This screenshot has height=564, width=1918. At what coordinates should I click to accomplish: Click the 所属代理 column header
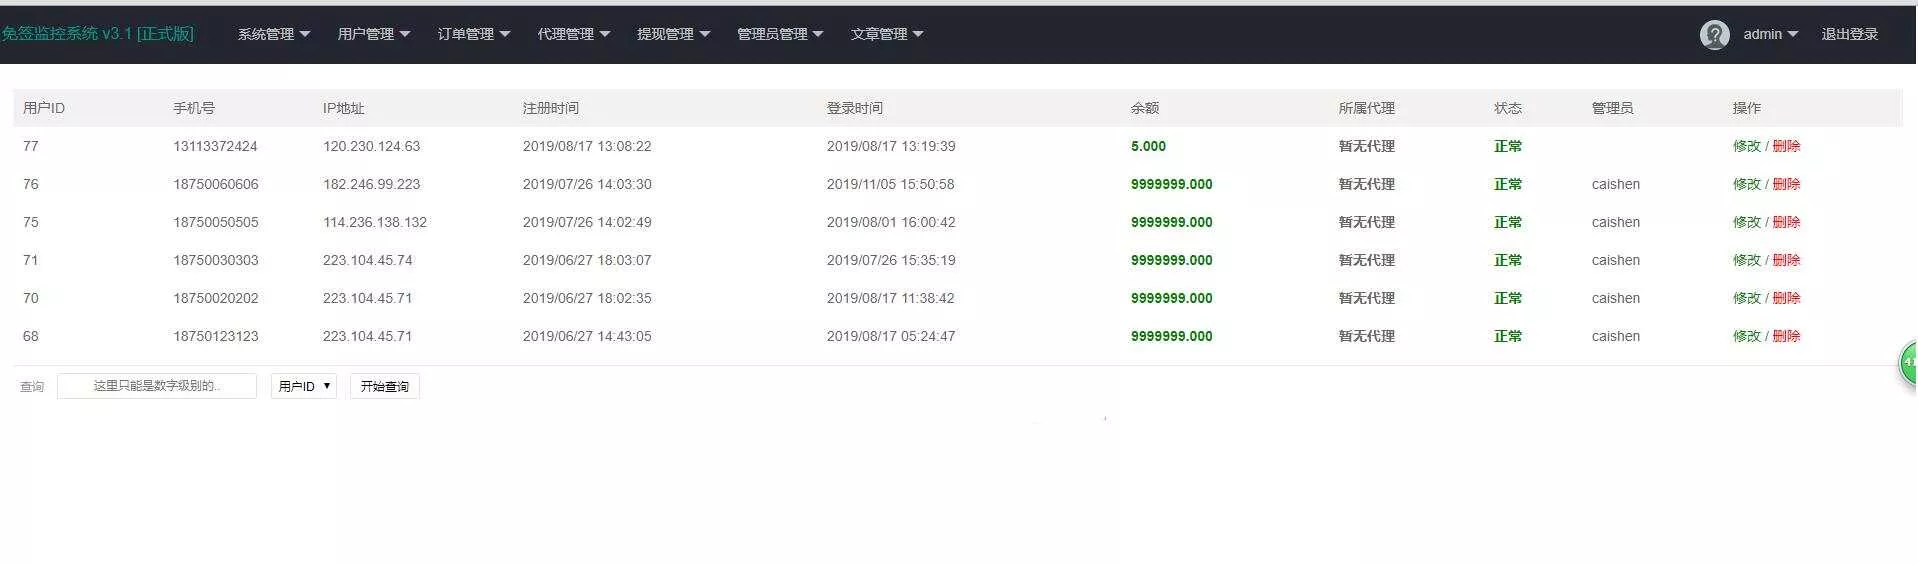point(1366,108)
